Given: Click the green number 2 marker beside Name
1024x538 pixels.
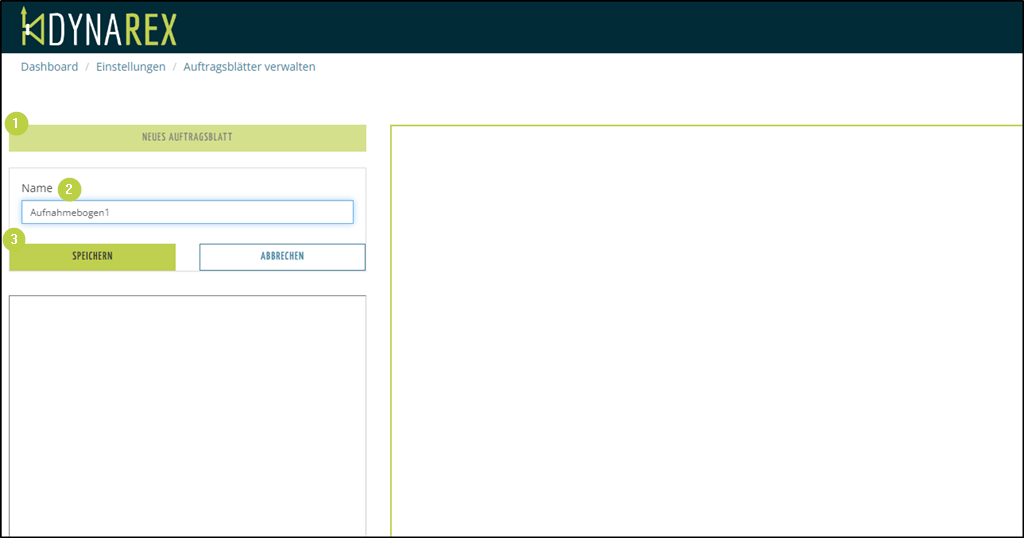Looking at the screenshot, I should (68, 188).
